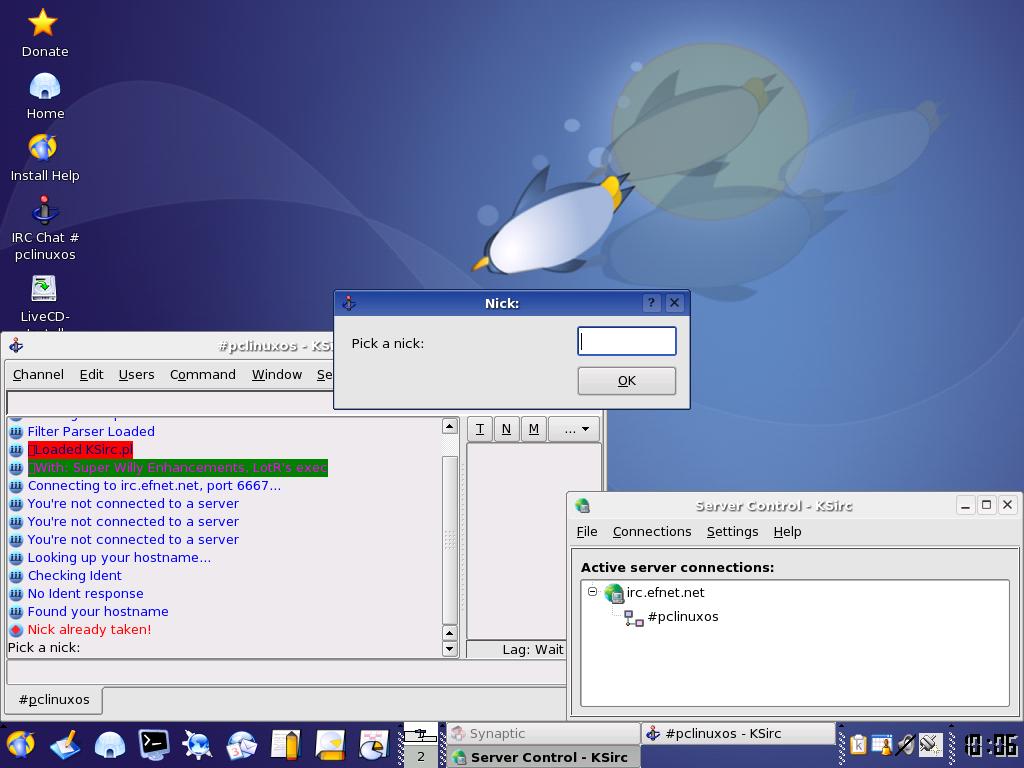Click the network plug tray icon
The height and width of the screenshot is (768, 1024).
click(931, 744)
